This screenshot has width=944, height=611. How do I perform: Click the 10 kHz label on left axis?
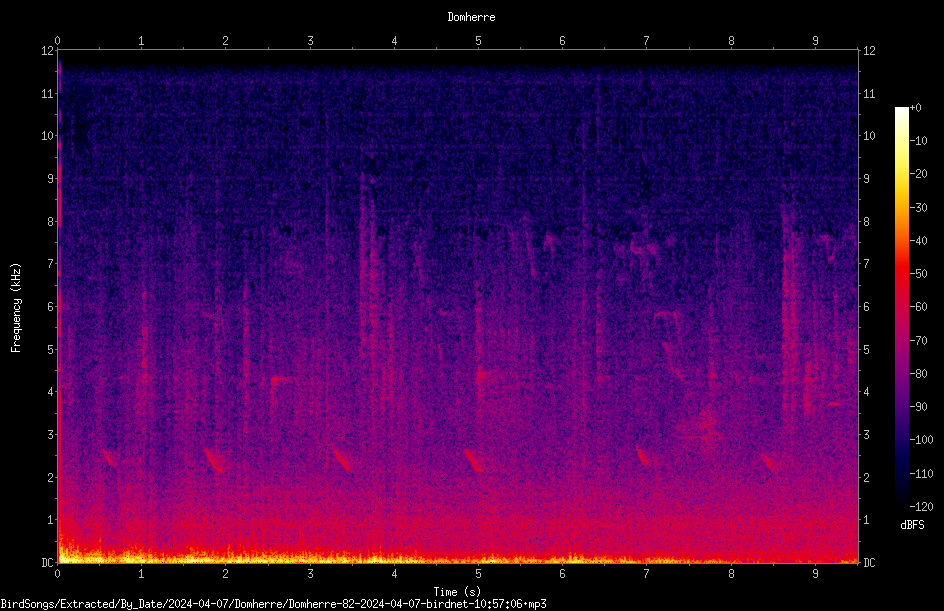(x=48, y=135)
